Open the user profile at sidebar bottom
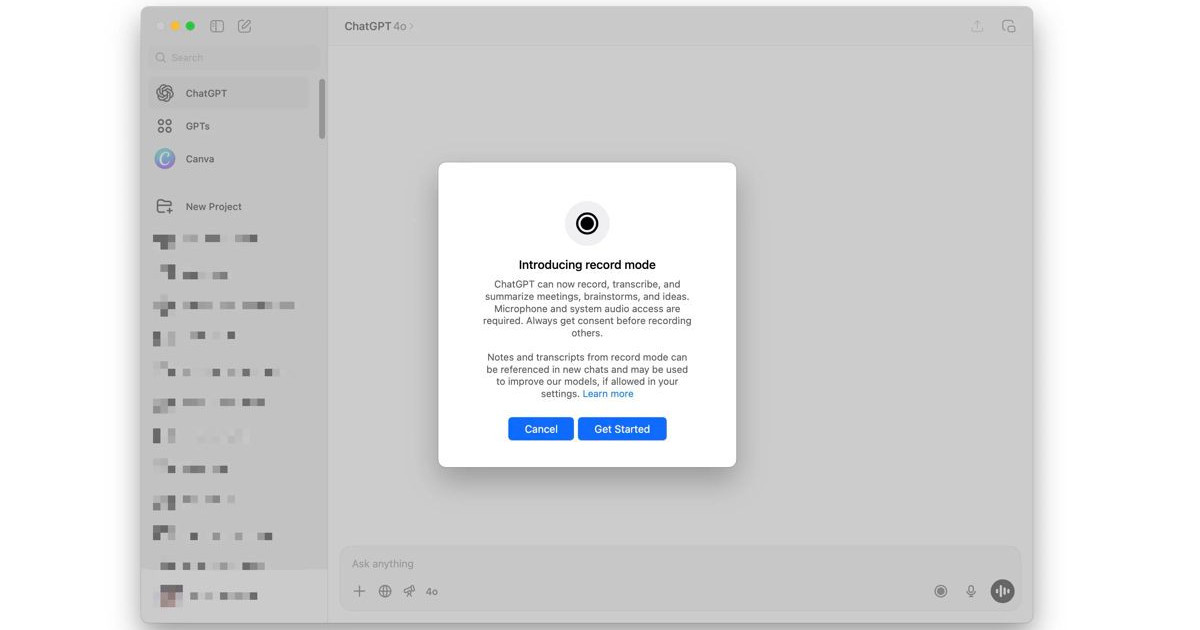This screenshot has height=630, width=1200. click(234, 595)
